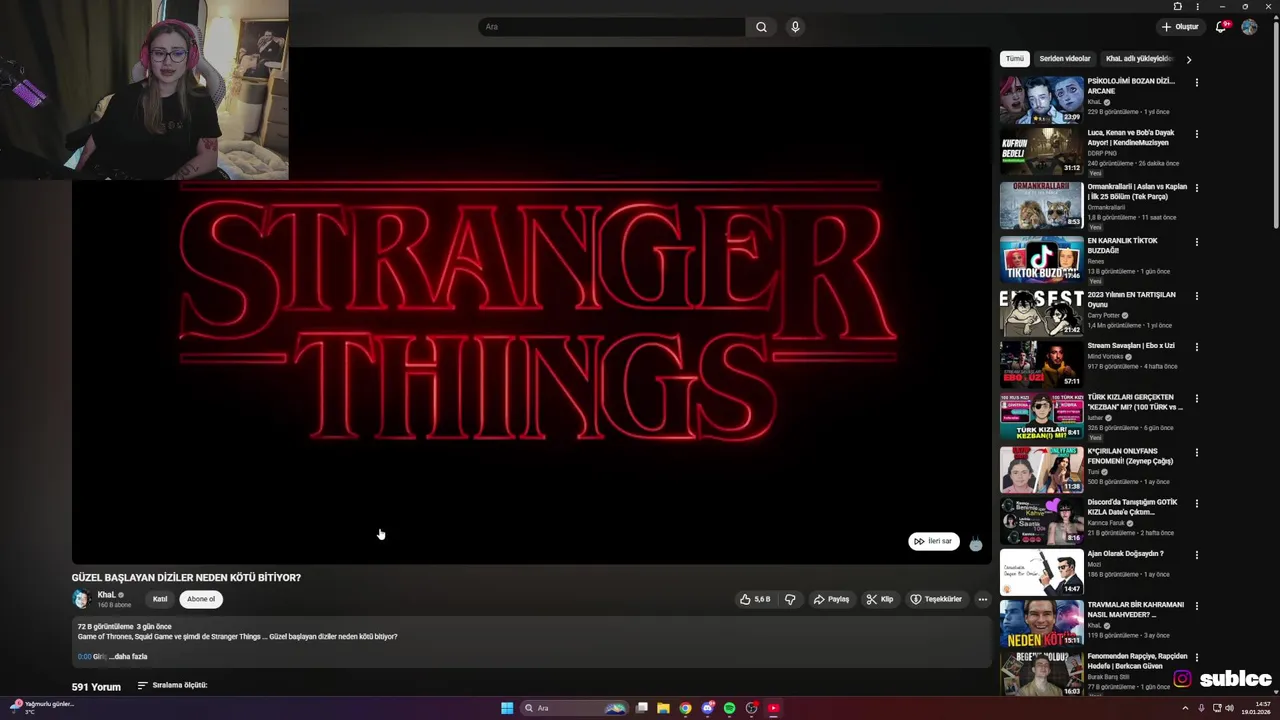
Task: Open options for Ajan Olarak Doğsaydın video
Action: 1197,555
